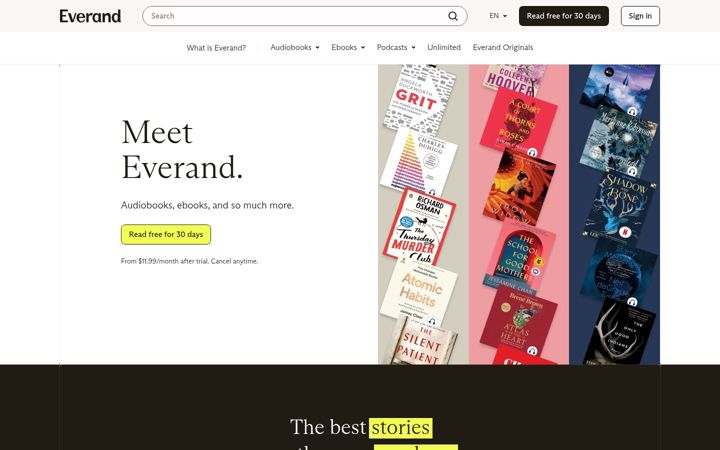
Task: Open The Thursday Murder Club cover
Action: click(419, 226)
